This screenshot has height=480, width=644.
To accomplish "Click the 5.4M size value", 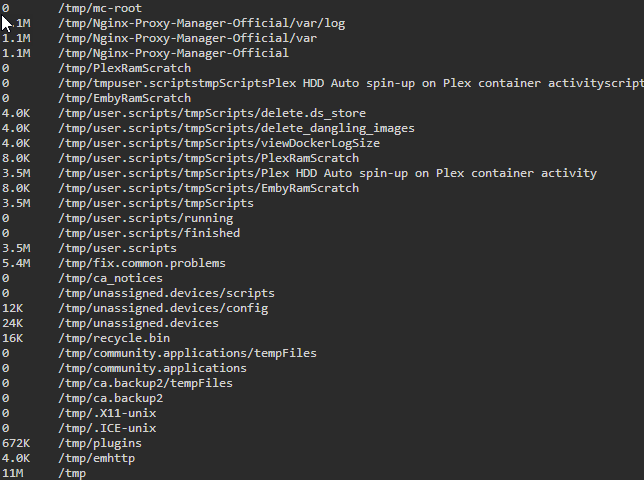I will [16, 263].
